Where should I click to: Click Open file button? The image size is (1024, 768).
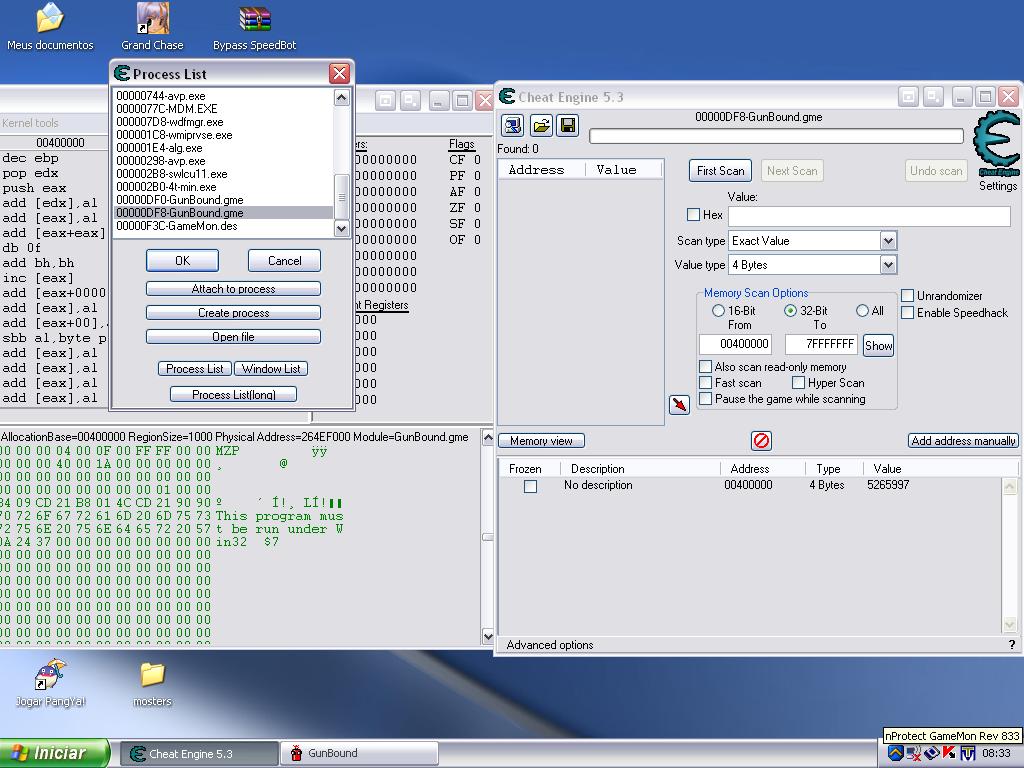[x=233, y=337]
